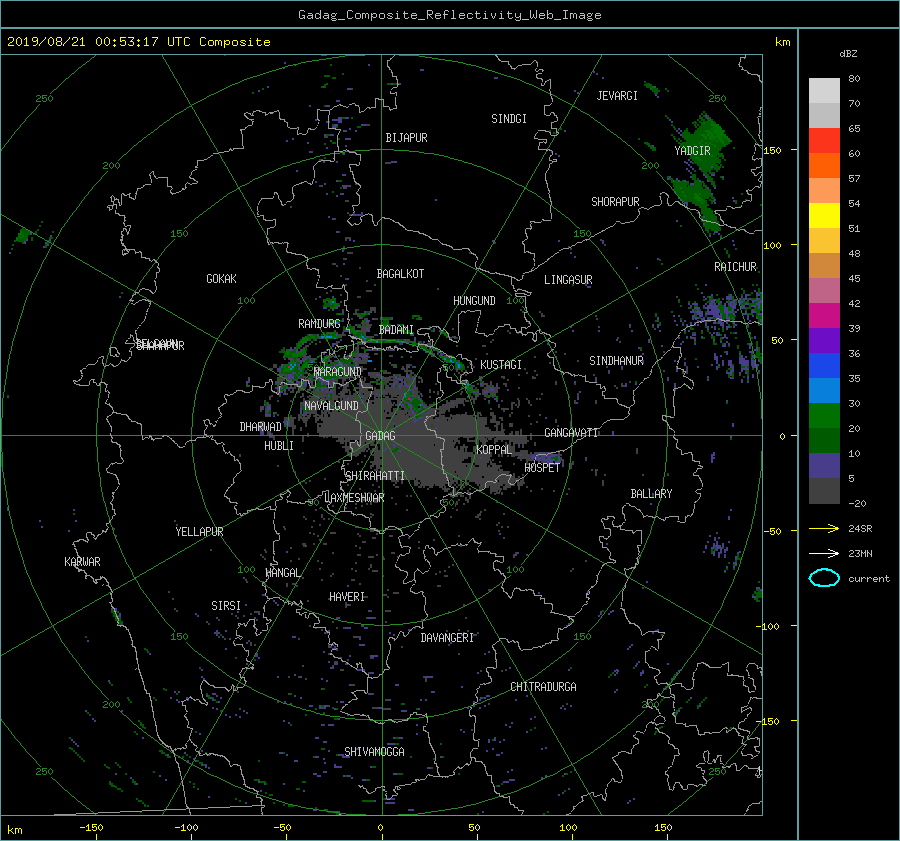
Task: Click the white 23MN arrow icon
Action: tap(824, 553)
